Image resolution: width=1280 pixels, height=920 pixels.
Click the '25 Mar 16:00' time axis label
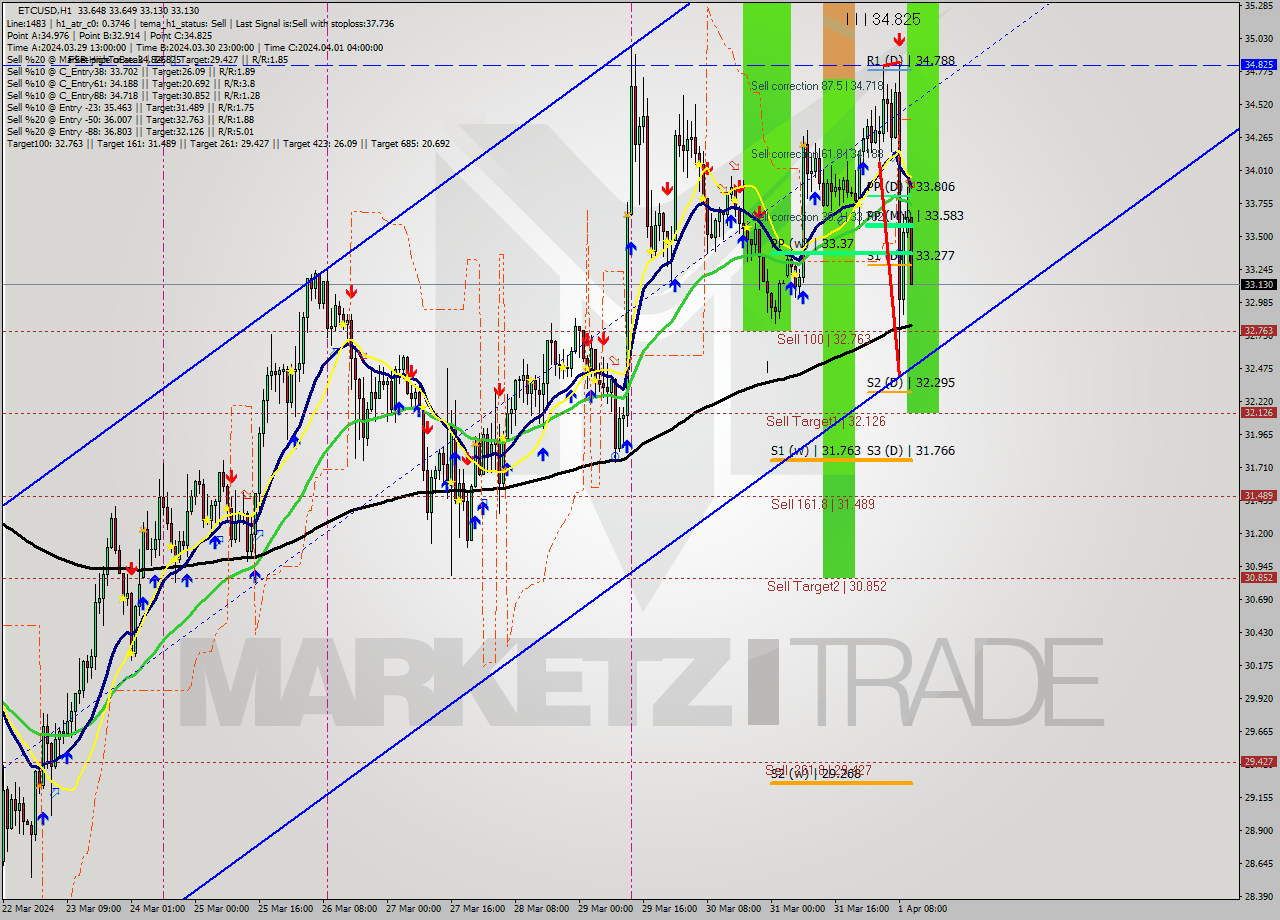285,909
